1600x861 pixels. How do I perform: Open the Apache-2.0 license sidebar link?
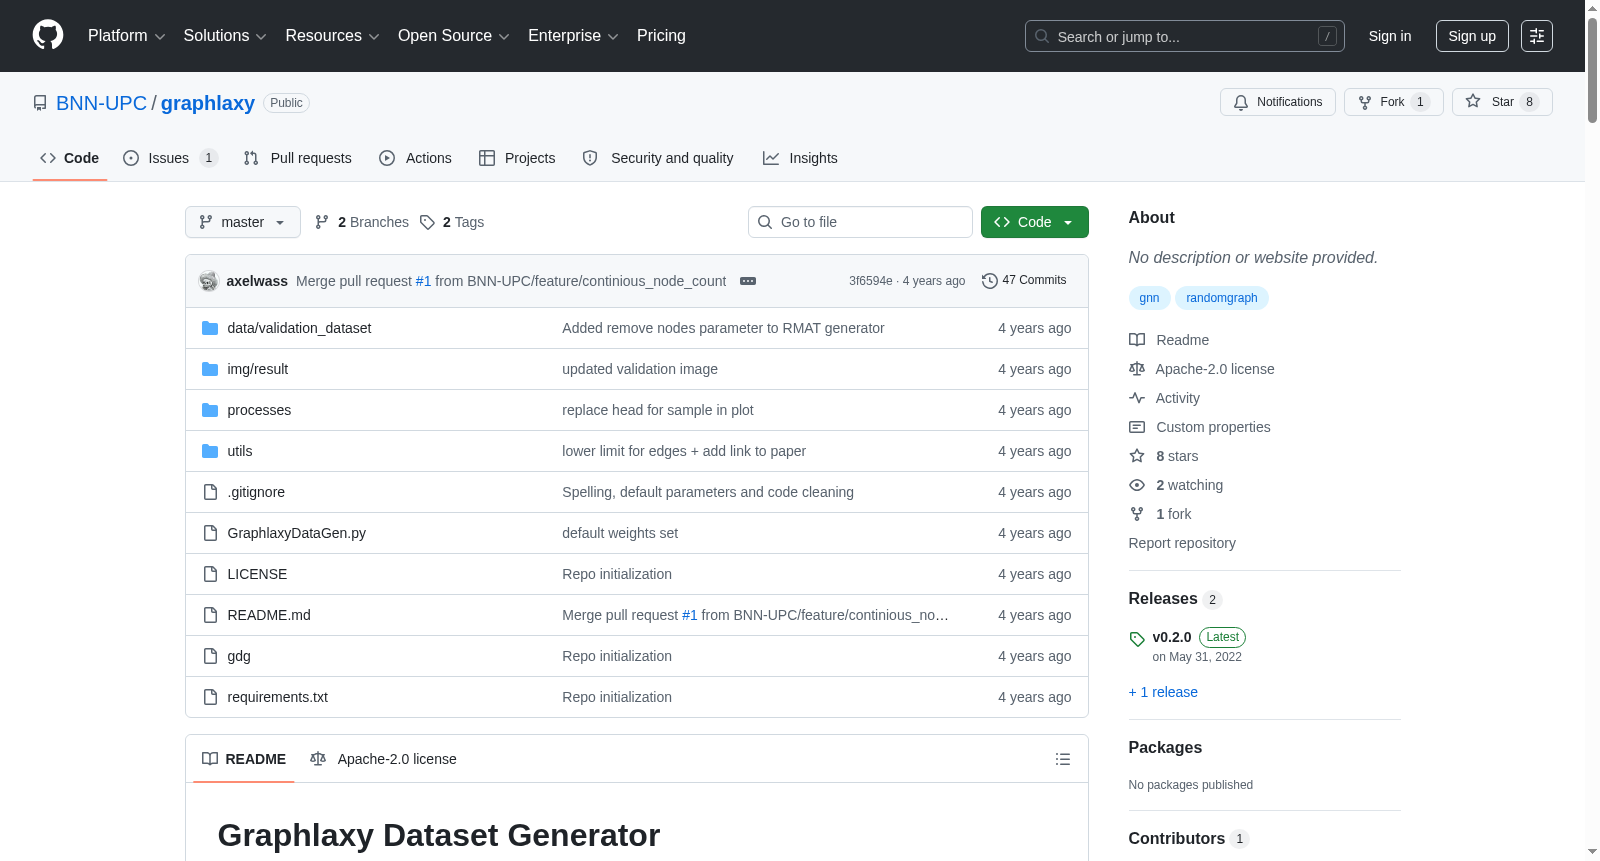[x=1202, y=369]
